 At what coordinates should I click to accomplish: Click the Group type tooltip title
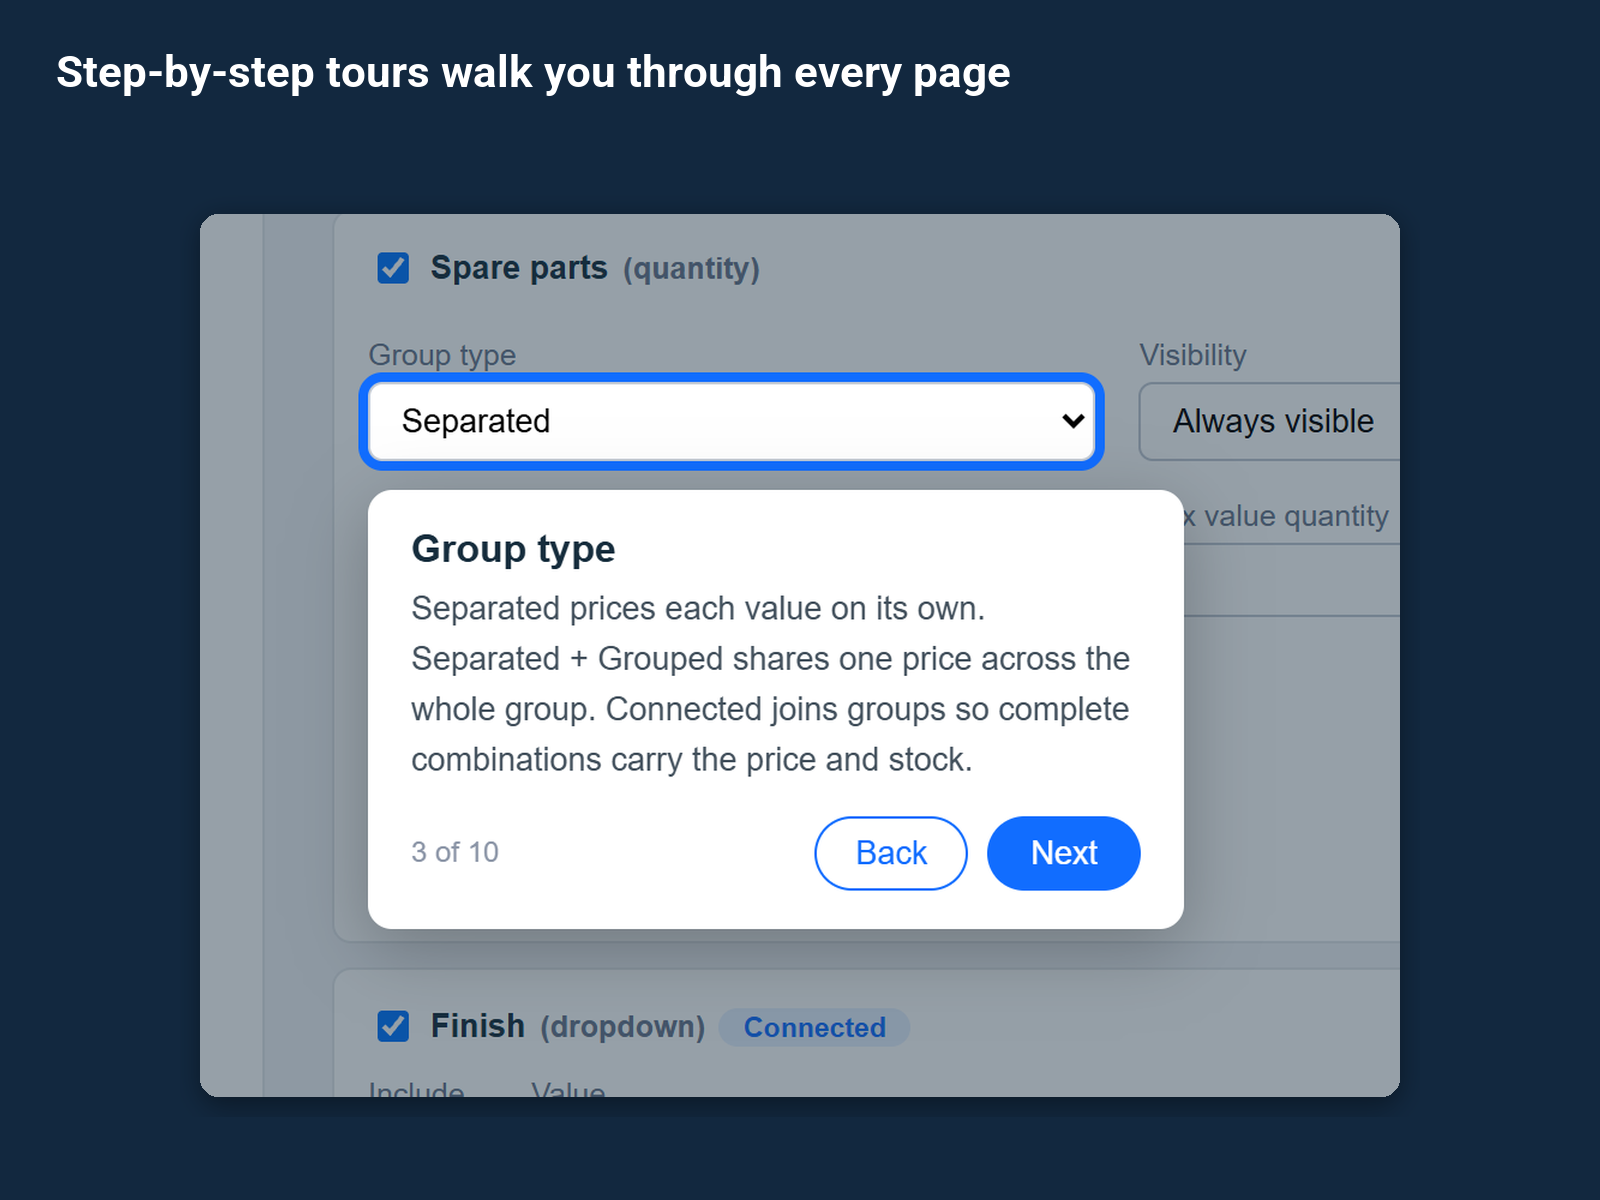coord(513,549)
